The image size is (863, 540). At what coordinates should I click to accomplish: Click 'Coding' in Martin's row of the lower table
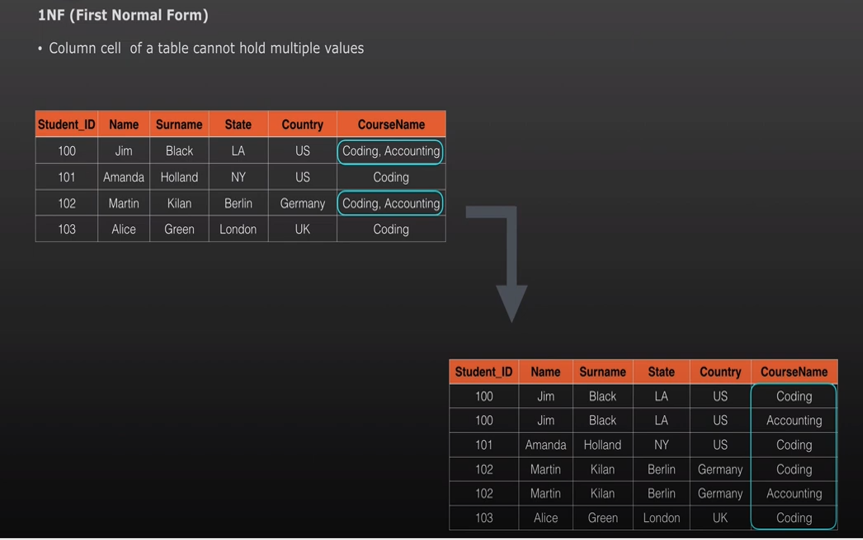pos(794,470)
